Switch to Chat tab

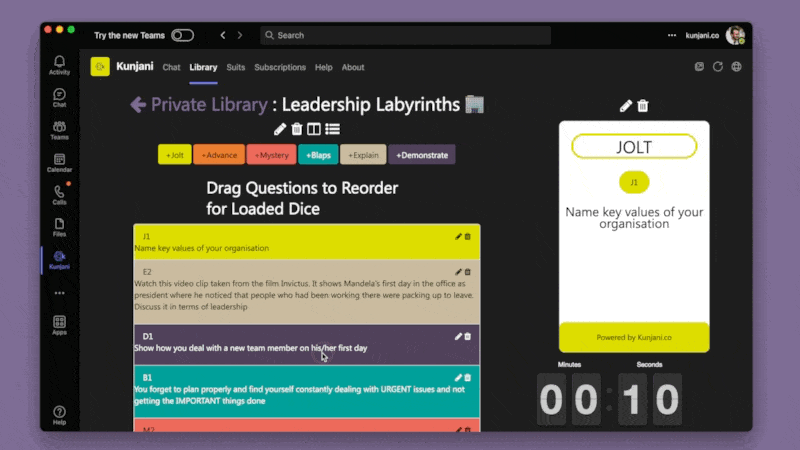[x=171, y=67]
